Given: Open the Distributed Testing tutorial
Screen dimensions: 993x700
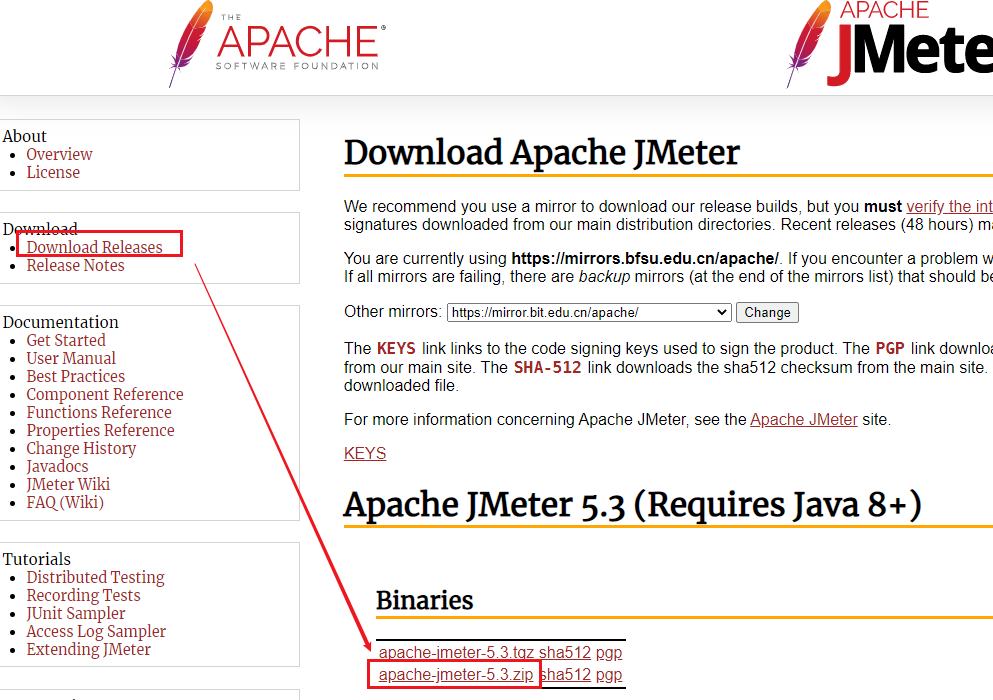Looking at the screenshot, I should click(x=95, y=577).
